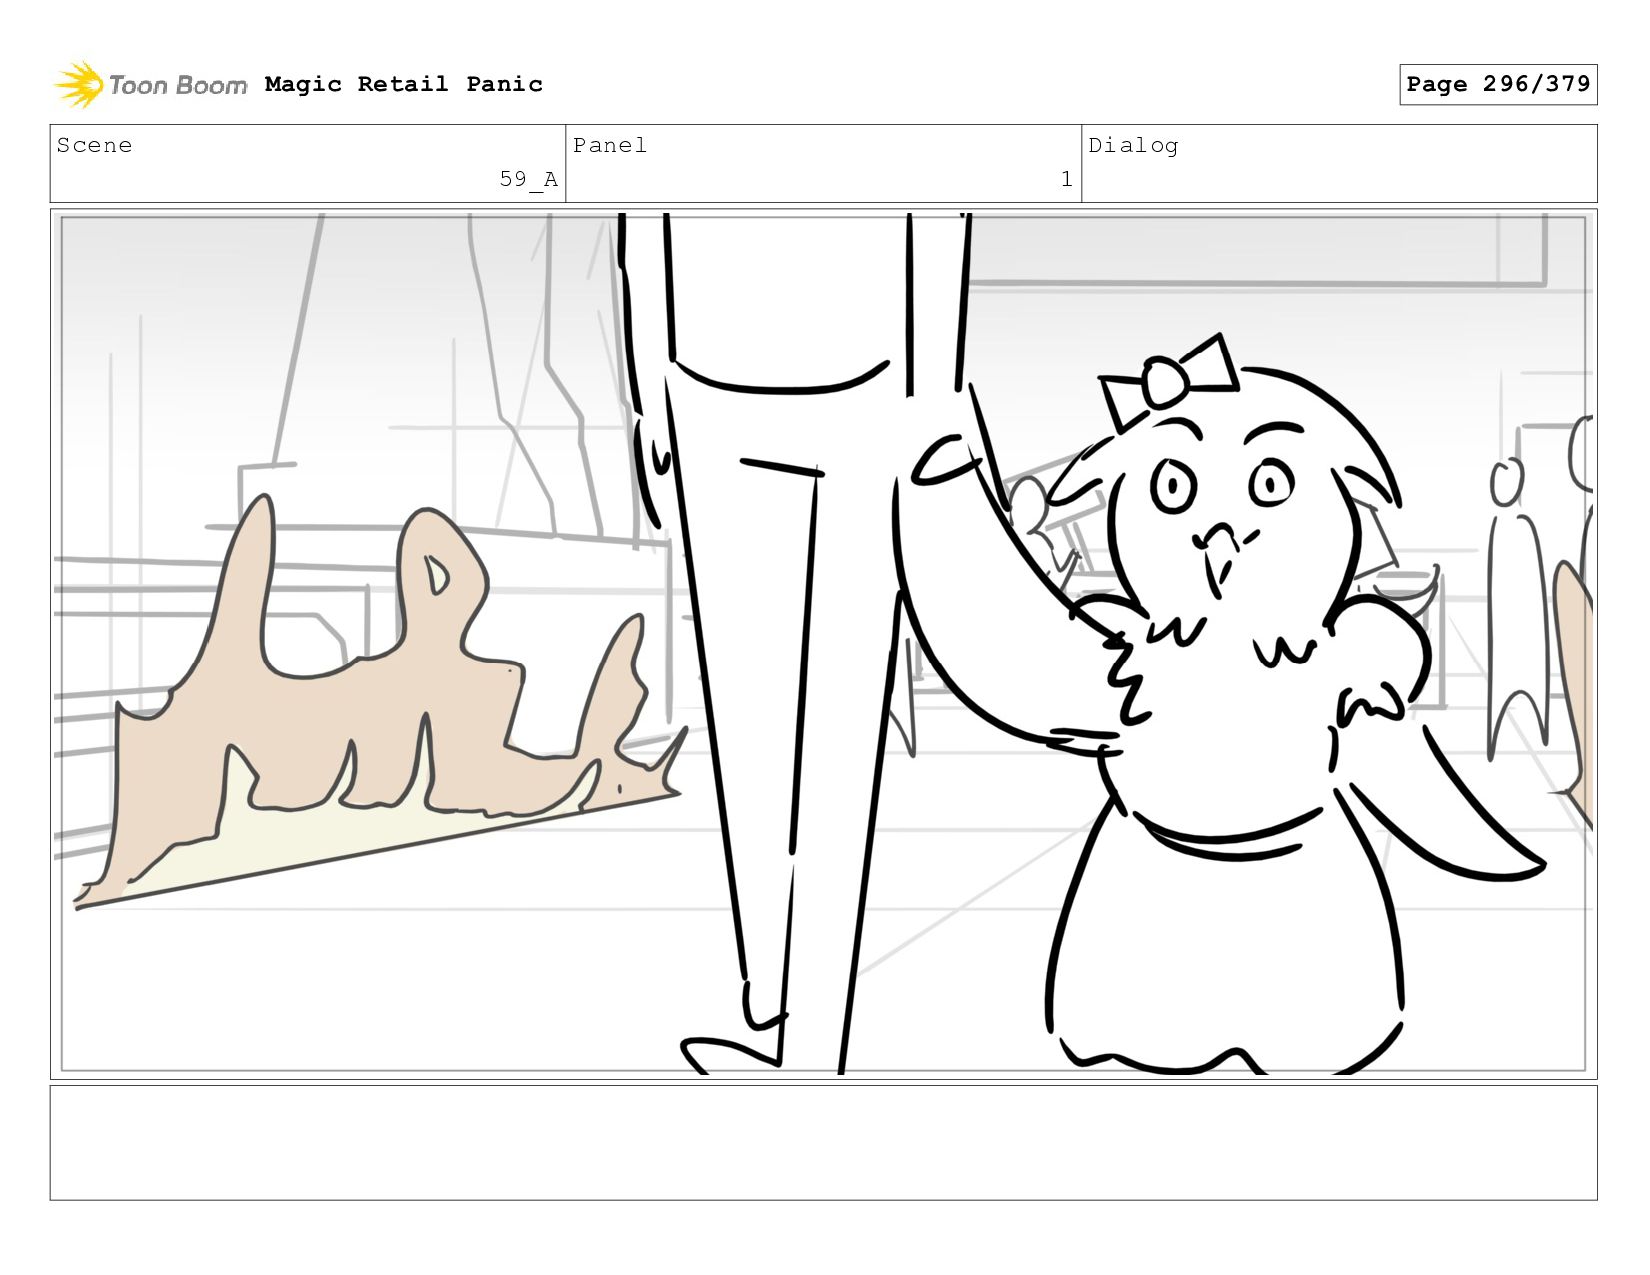Click the empty notes box below the panel
This screenshot has width=1650, height=1275.
point(824,1143)
